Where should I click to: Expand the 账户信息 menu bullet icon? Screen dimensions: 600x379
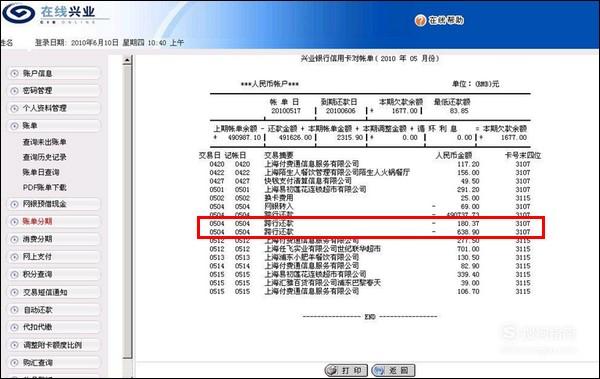15,74
